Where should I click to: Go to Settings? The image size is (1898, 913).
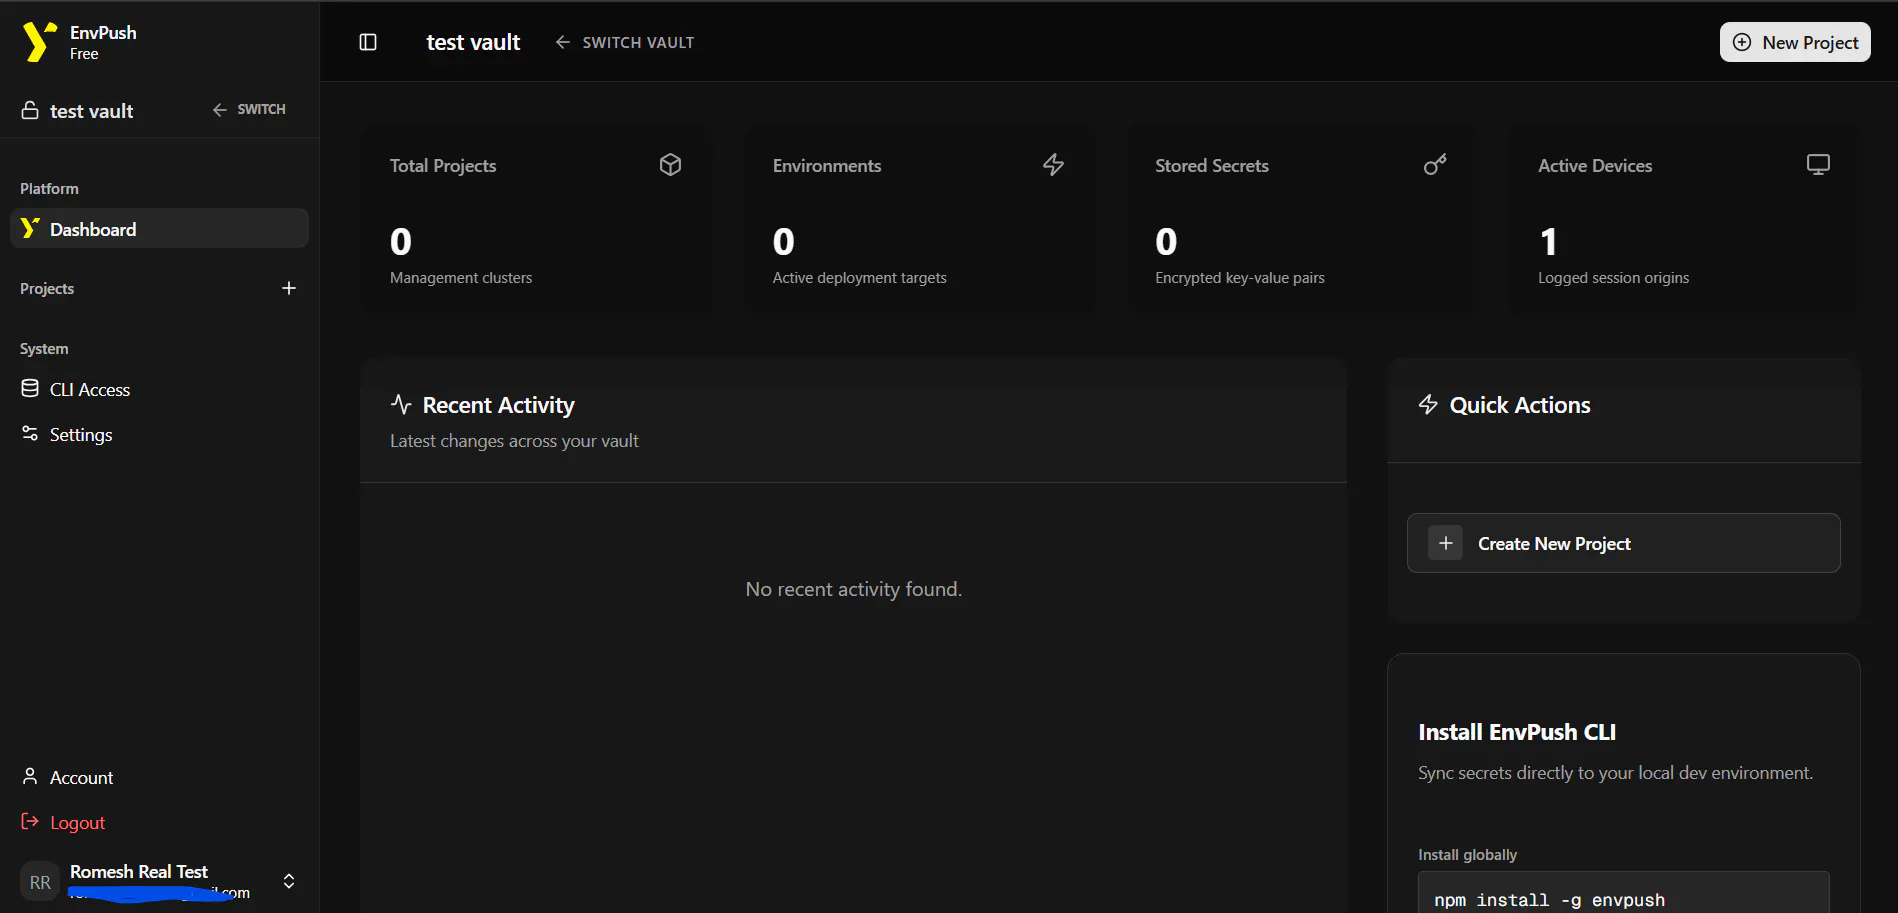[x=160, y=434]
